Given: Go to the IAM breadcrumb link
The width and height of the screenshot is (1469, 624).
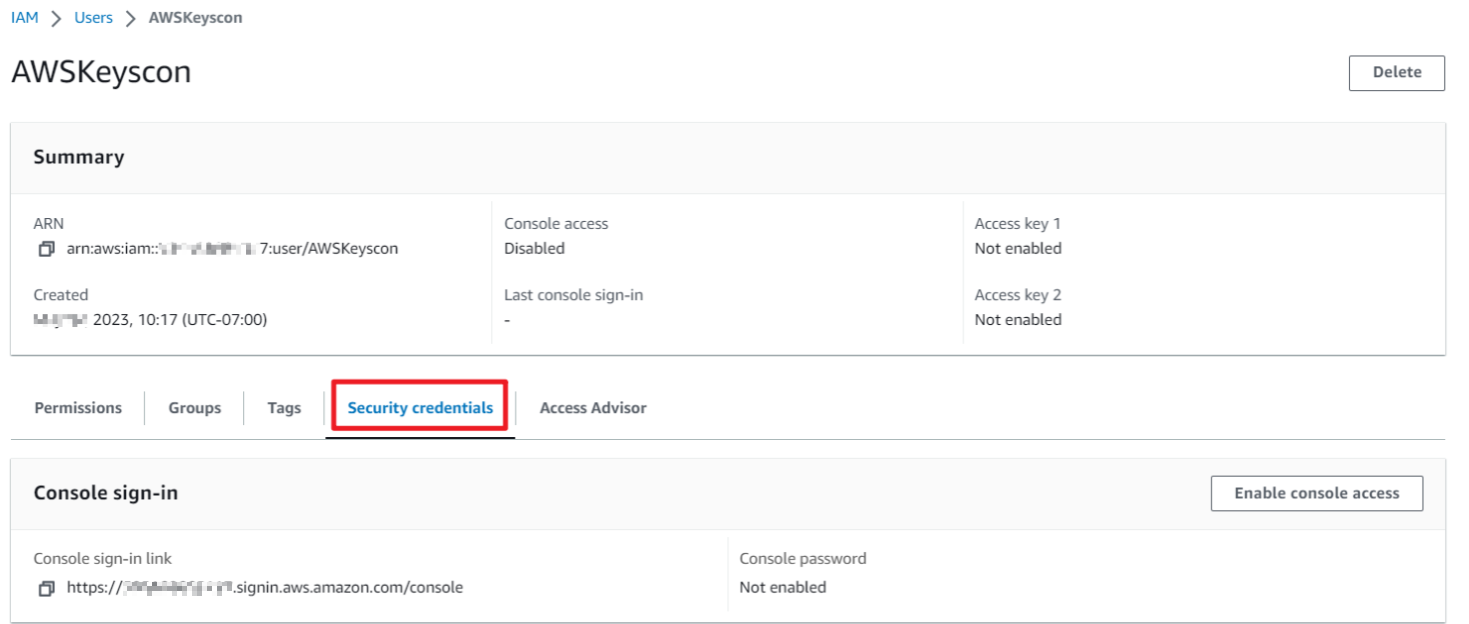Looking at the screenshot, I should coord(25,18).
